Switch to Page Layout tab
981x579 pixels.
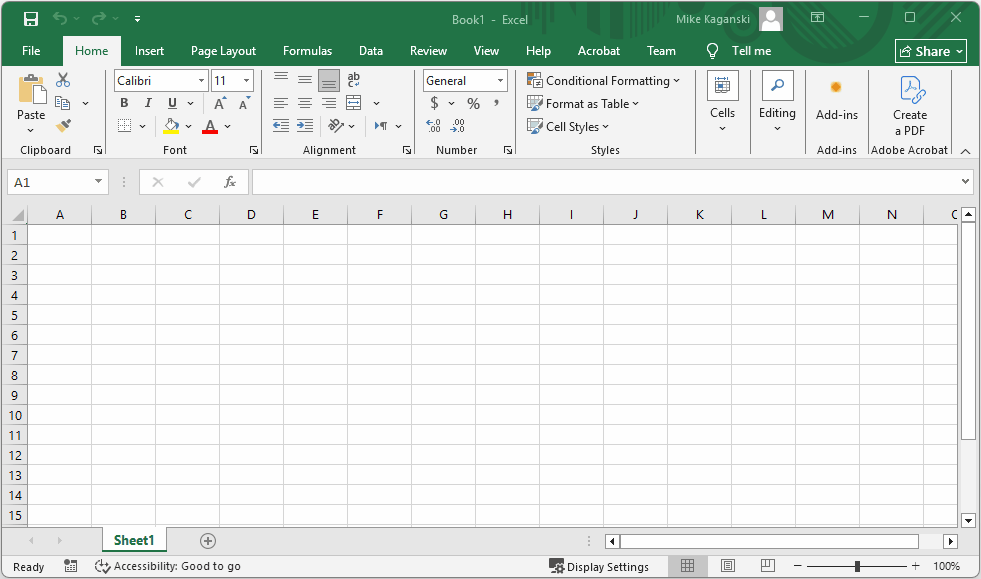click(223, 51)
